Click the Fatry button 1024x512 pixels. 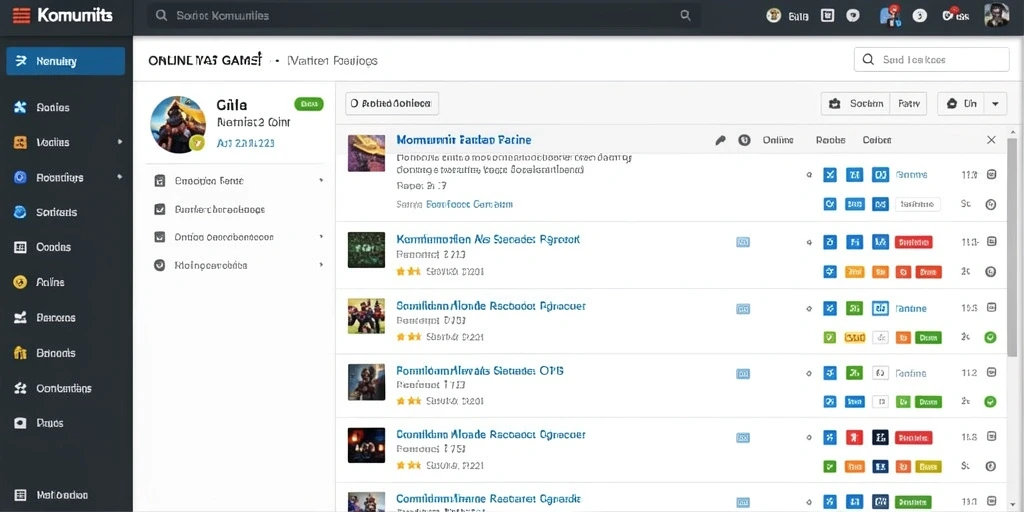(x=908, y=103)
